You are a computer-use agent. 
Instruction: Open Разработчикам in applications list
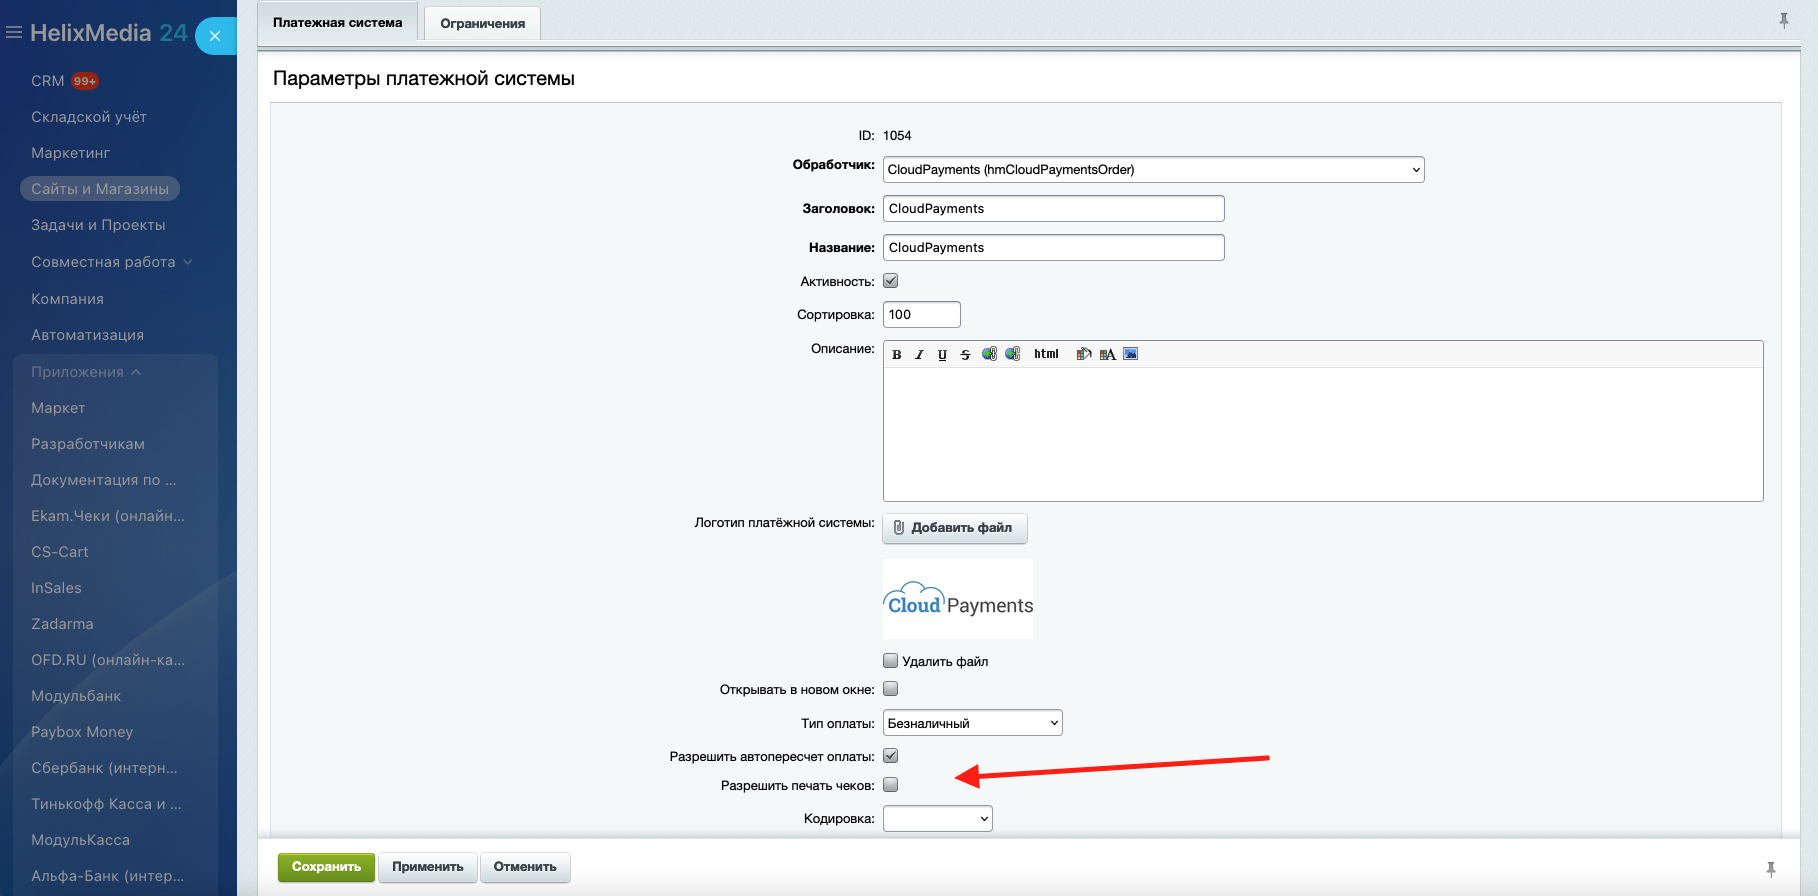click(x=88, y=444)
